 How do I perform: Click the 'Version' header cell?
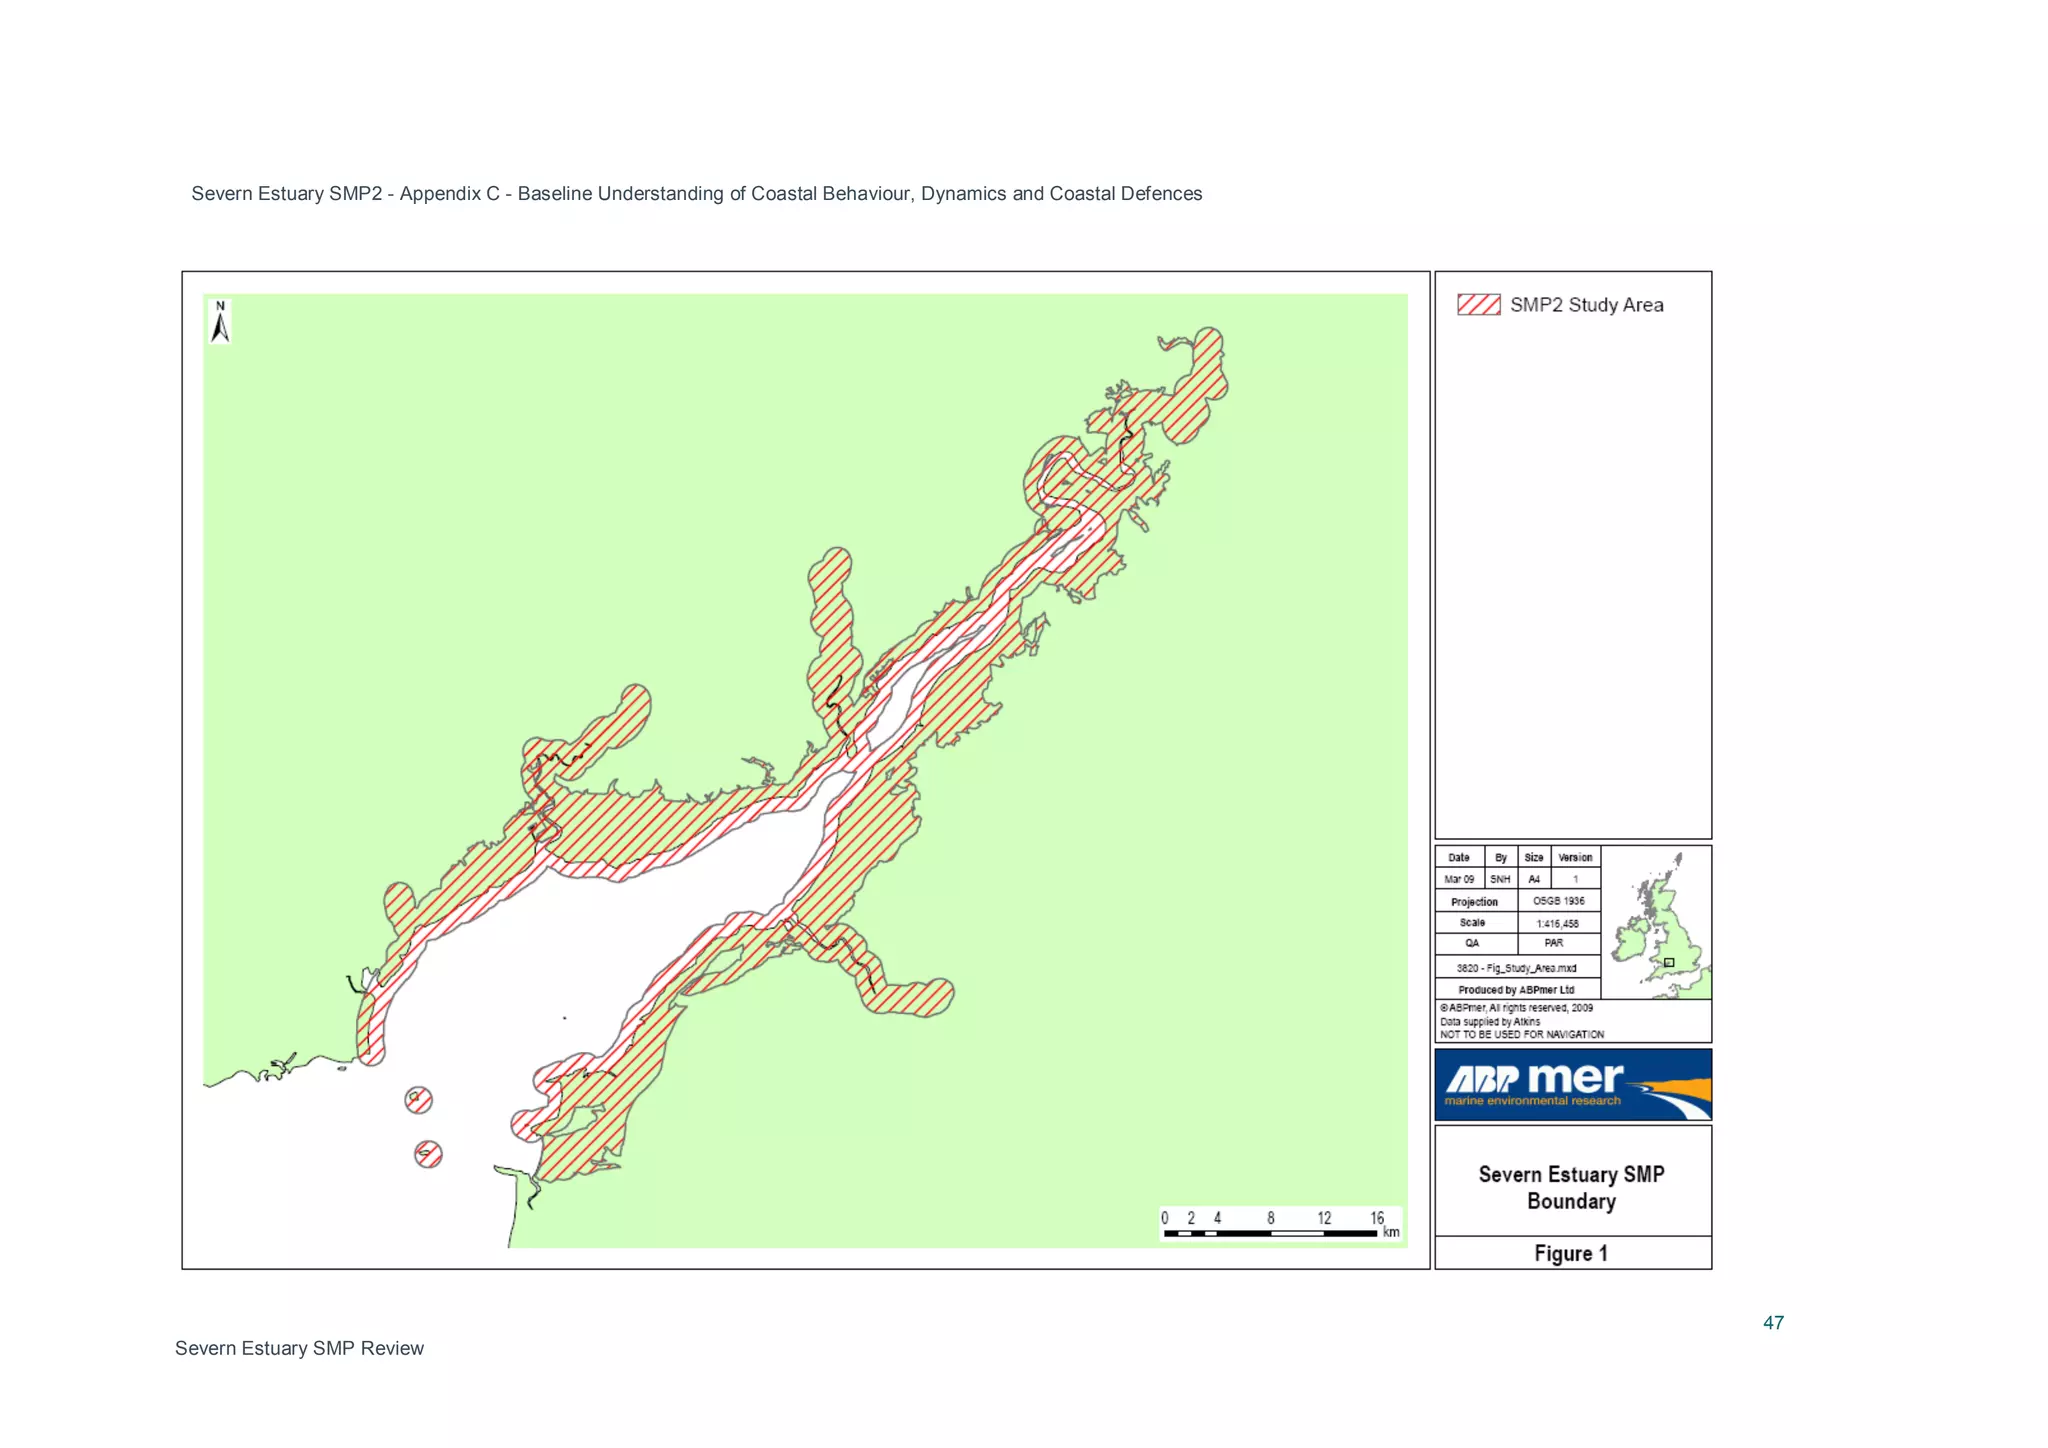tap(1575, 857)
